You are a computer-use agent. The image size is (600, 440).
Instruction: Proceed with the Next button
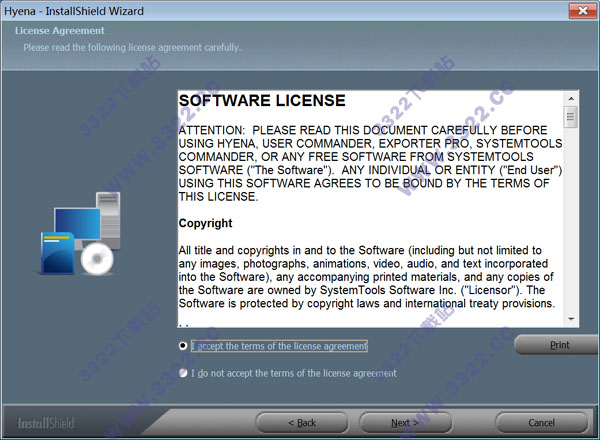pyautogui.click(x=405, y=422)
